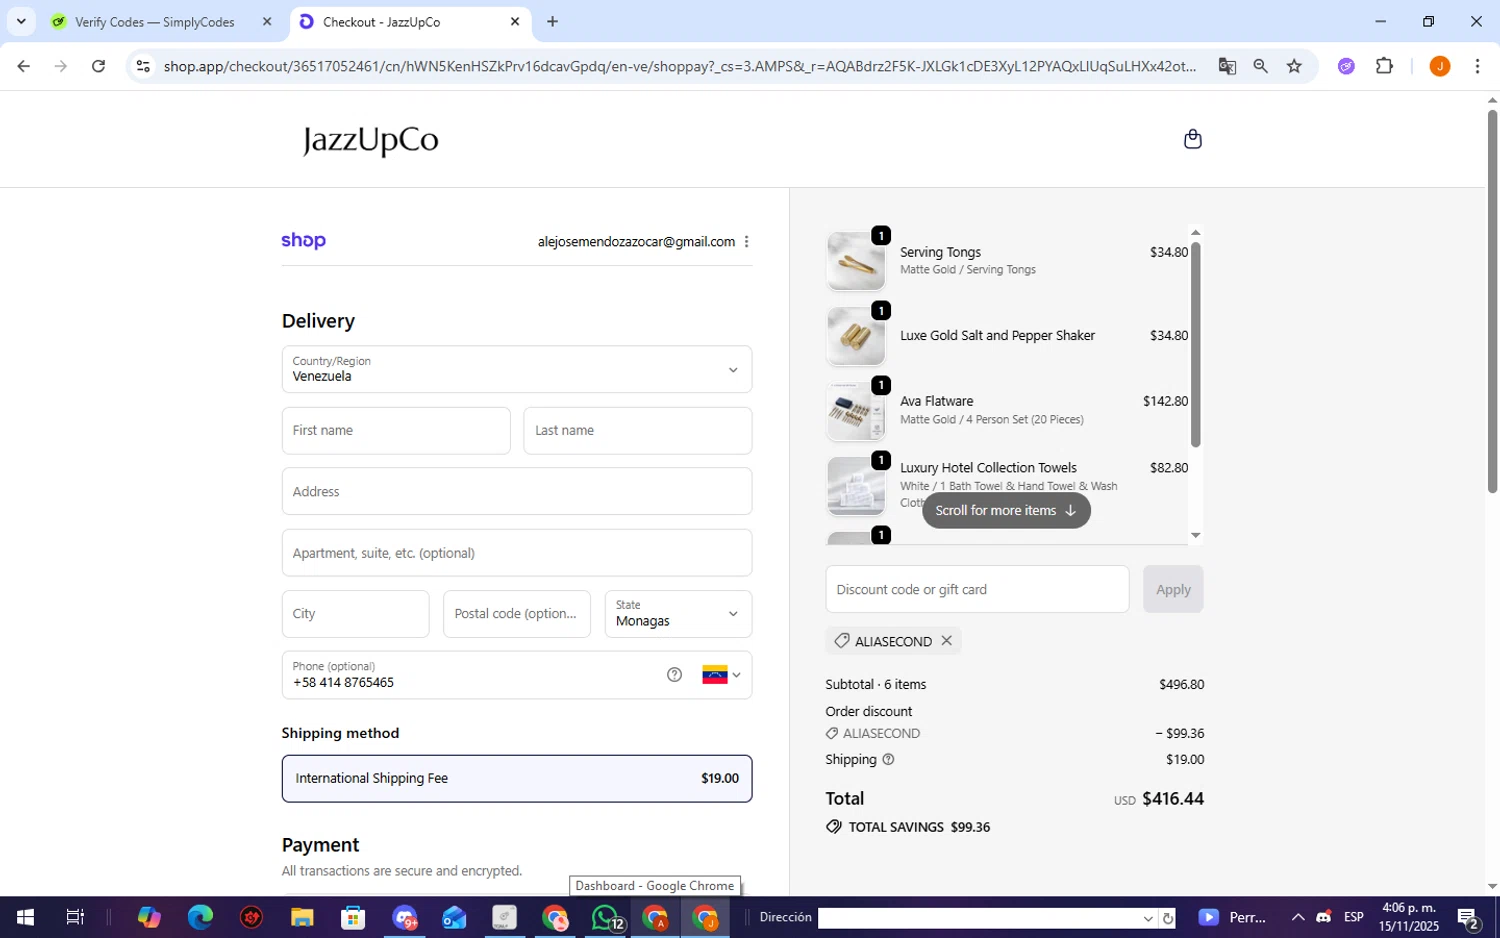Click the site information icon in address bar

(143, 66)
